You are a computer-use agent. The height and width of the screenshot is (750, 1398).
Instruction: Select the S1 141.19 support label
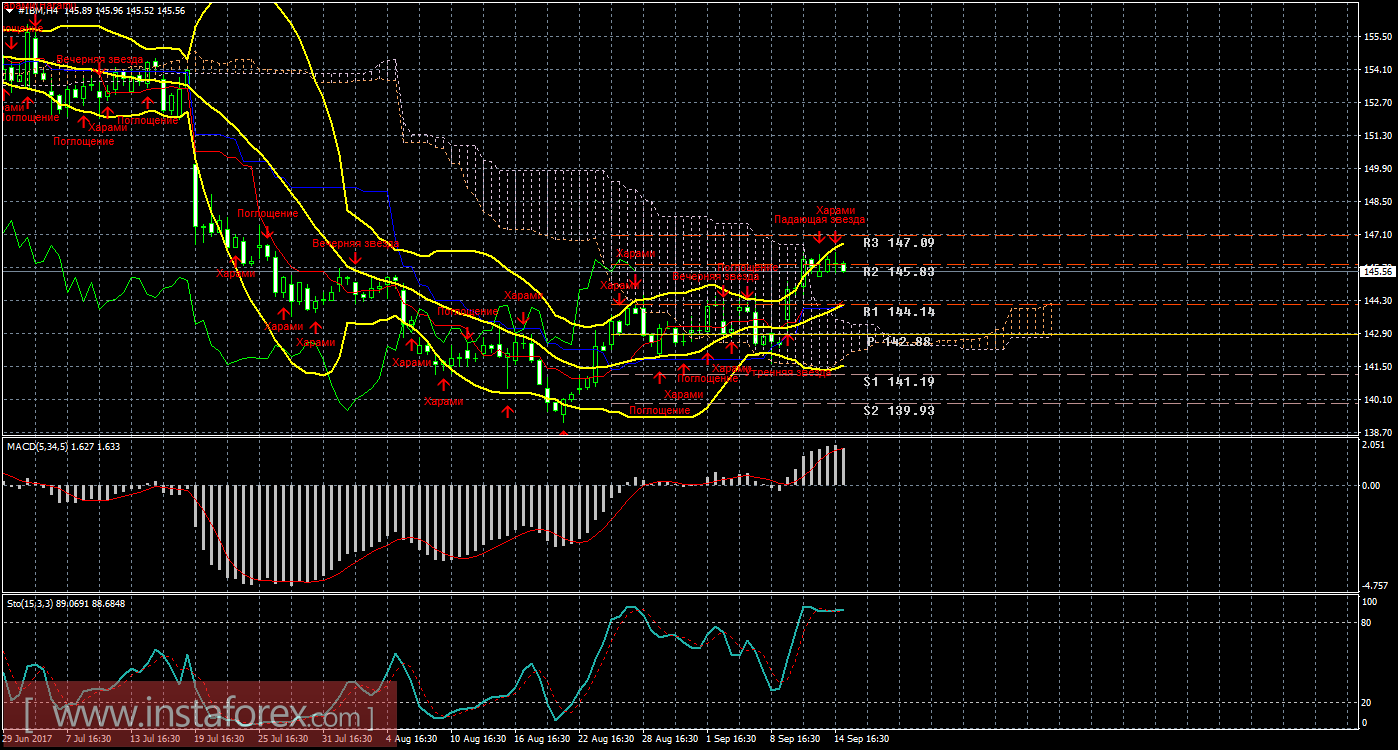pyautogui.click(x=899, y=381)
